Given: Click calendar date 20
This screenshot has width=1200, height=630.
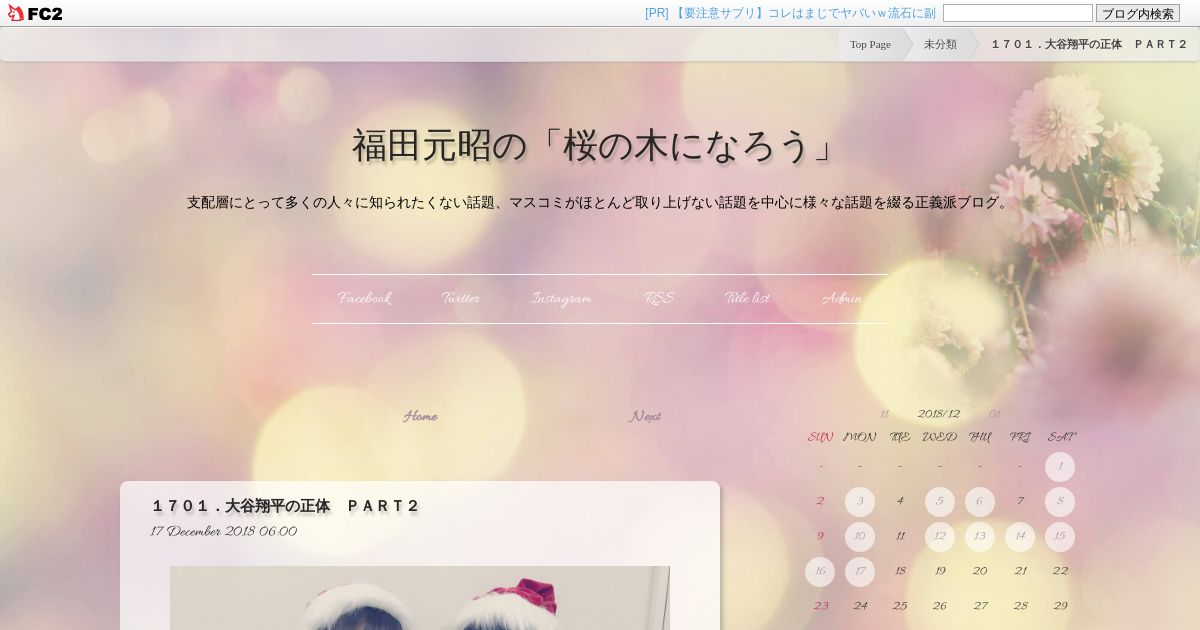Looking at the screenshot, I should point(980,572).
